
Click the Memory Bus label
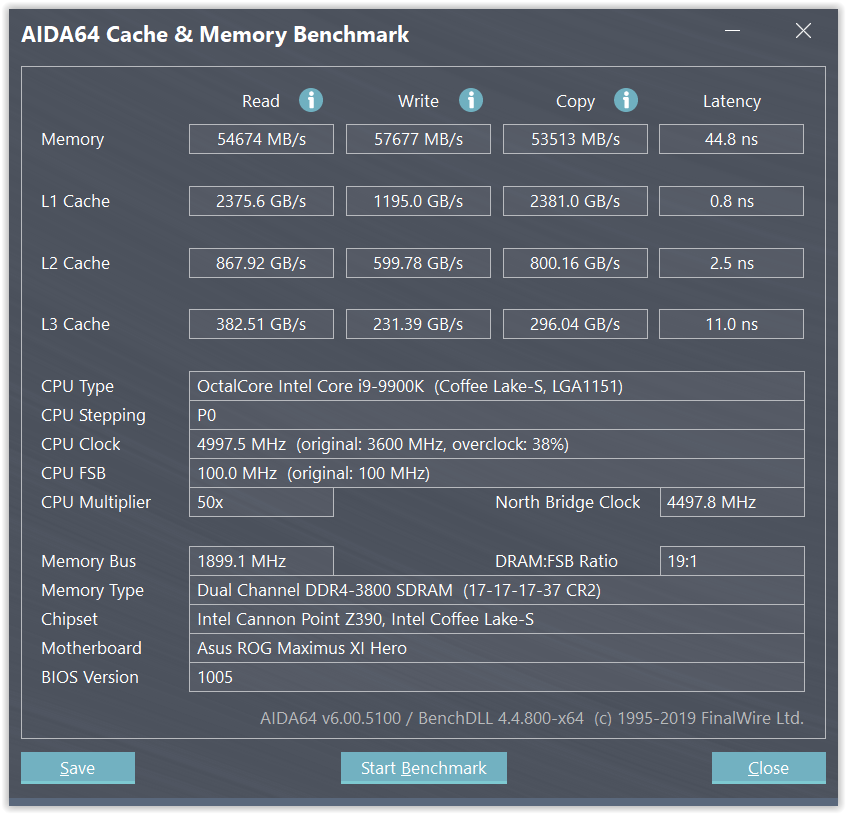pyautogui.click(x=88, y=562)
